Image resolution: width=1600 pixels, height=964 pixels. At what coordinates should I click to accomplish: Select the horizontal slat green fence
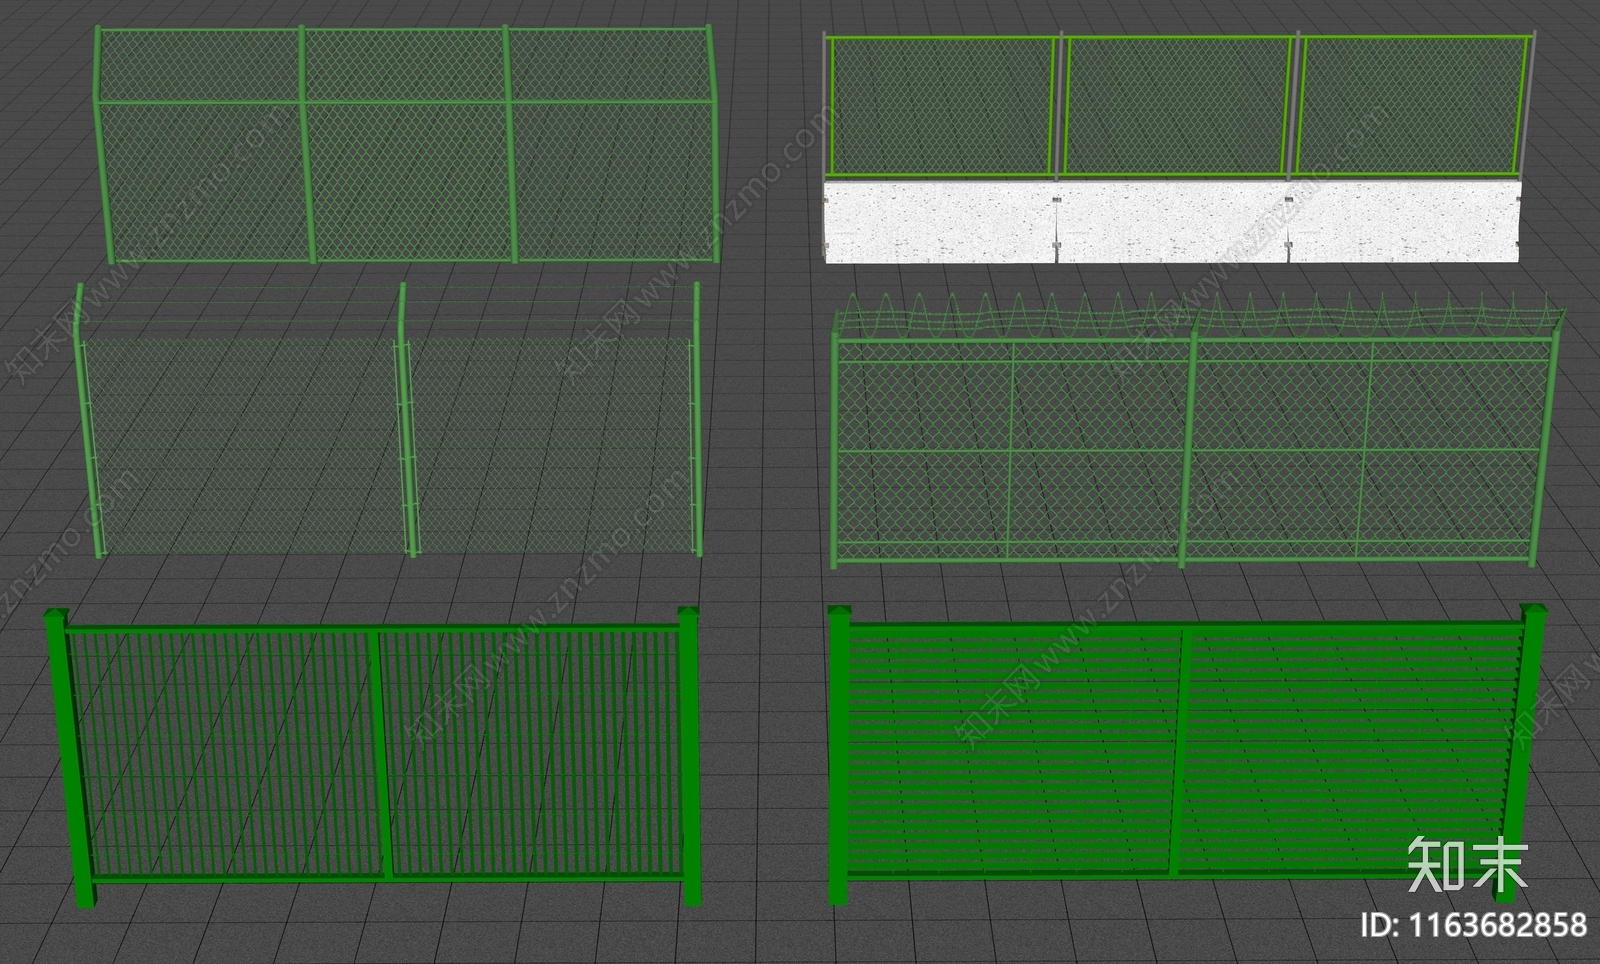click(1186, 754)
